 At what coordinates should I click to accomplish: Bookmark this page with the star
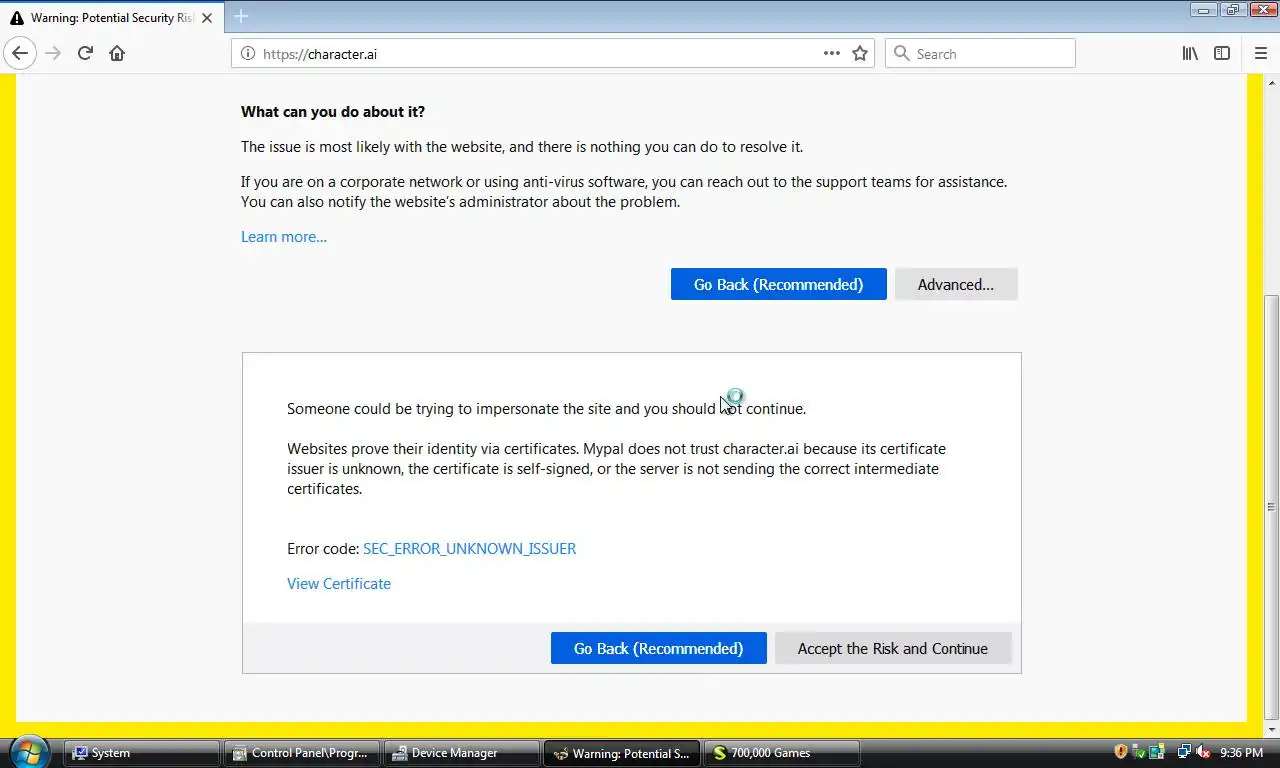(x=860, y=53)
